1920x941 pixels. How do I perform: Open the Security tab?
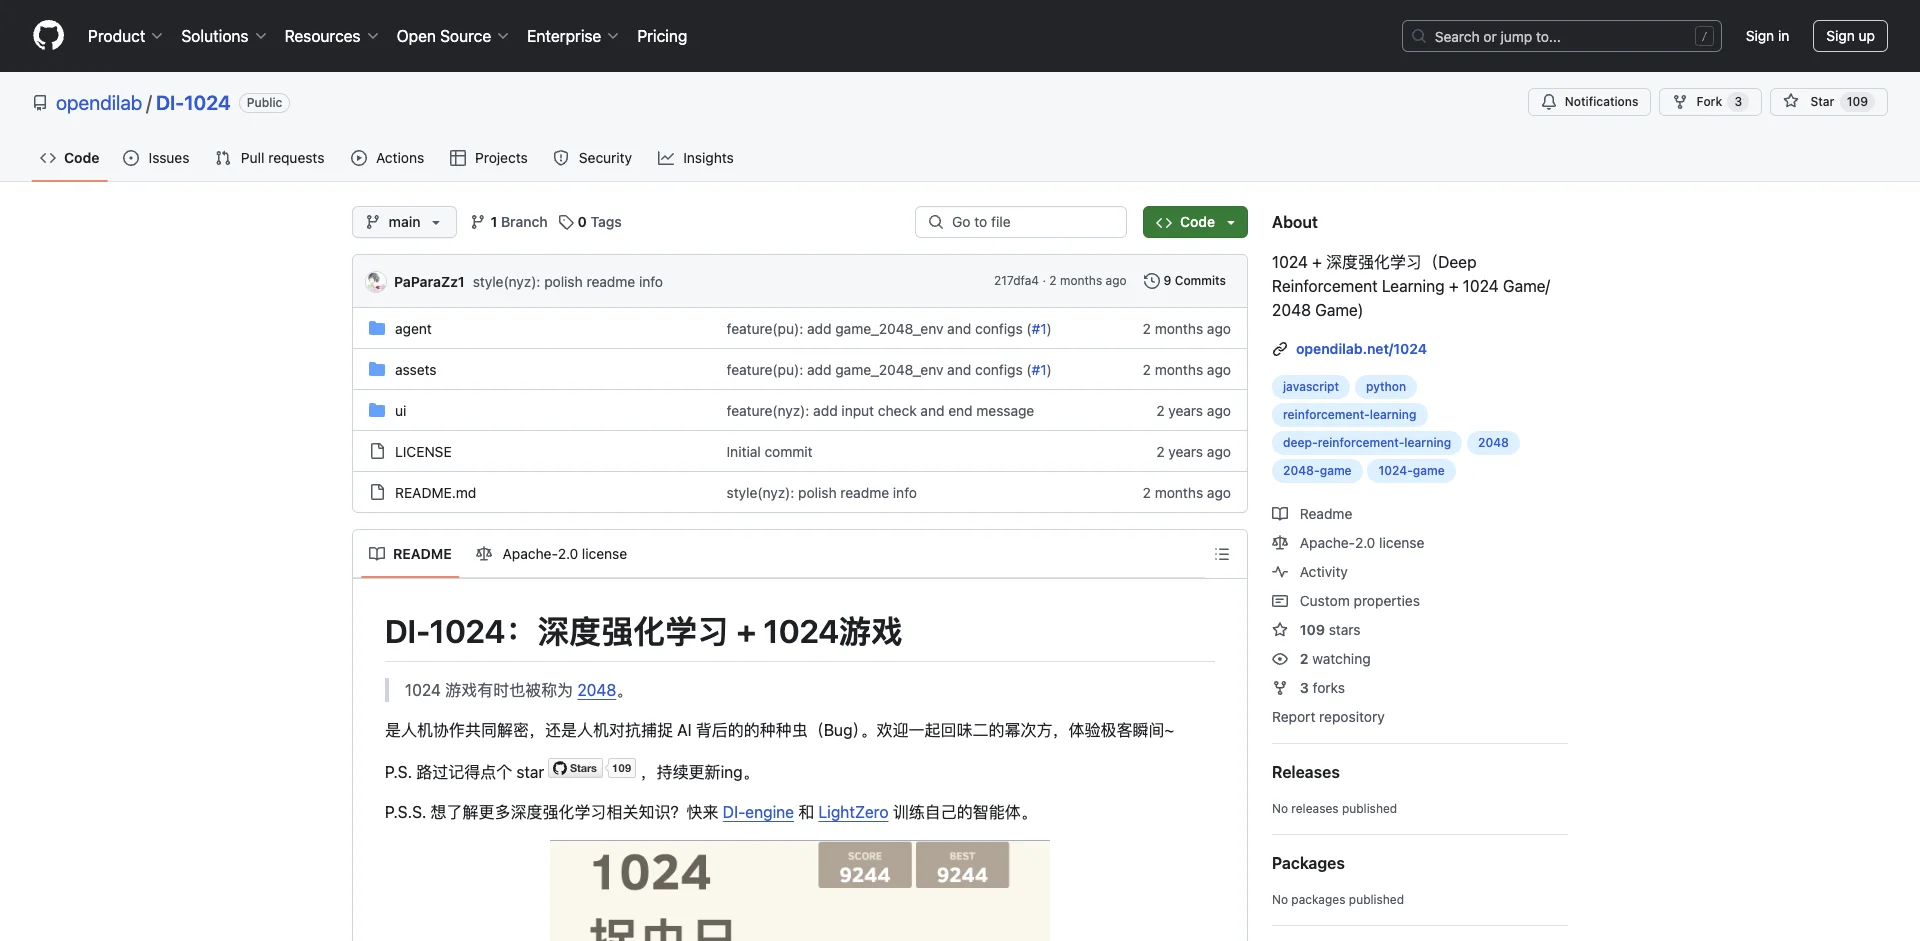(x=593, y=158)
